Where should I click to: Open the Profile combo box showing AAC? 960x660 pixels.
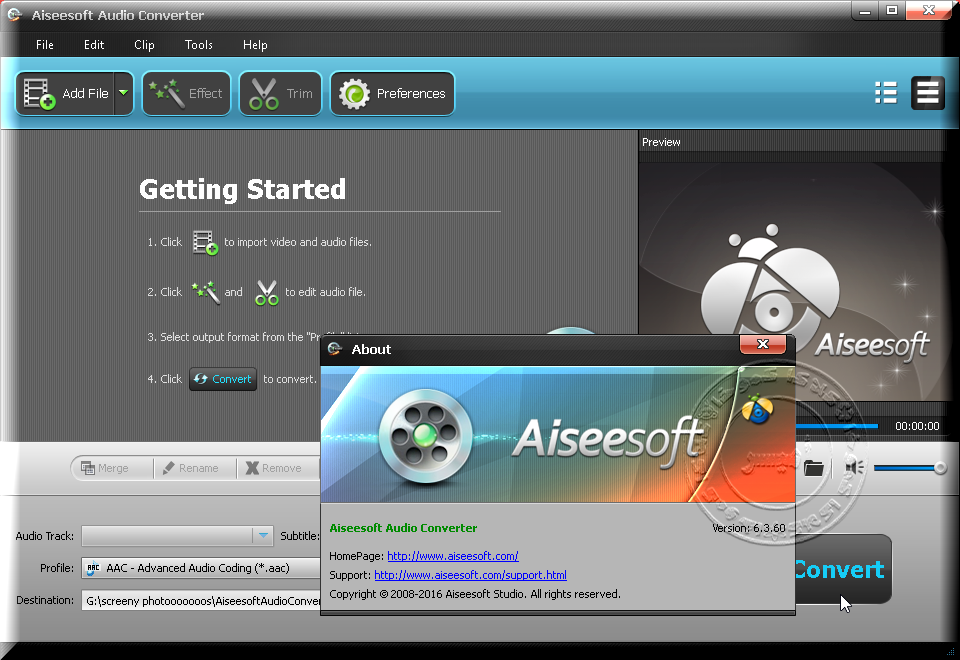tap(201, 568)
